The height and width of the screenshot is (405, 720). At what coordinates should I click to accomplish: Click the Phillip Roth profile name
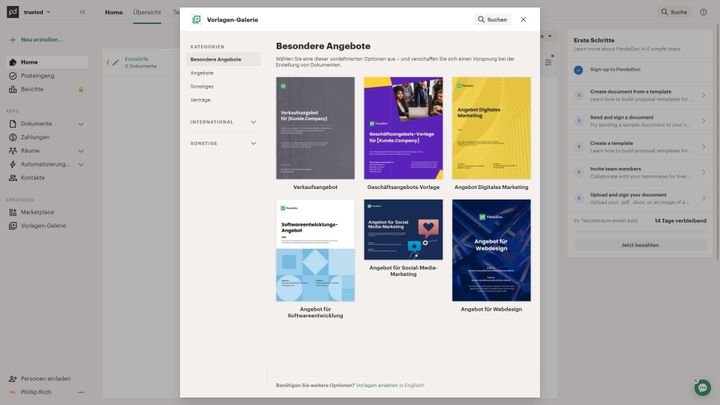(36, 393)
